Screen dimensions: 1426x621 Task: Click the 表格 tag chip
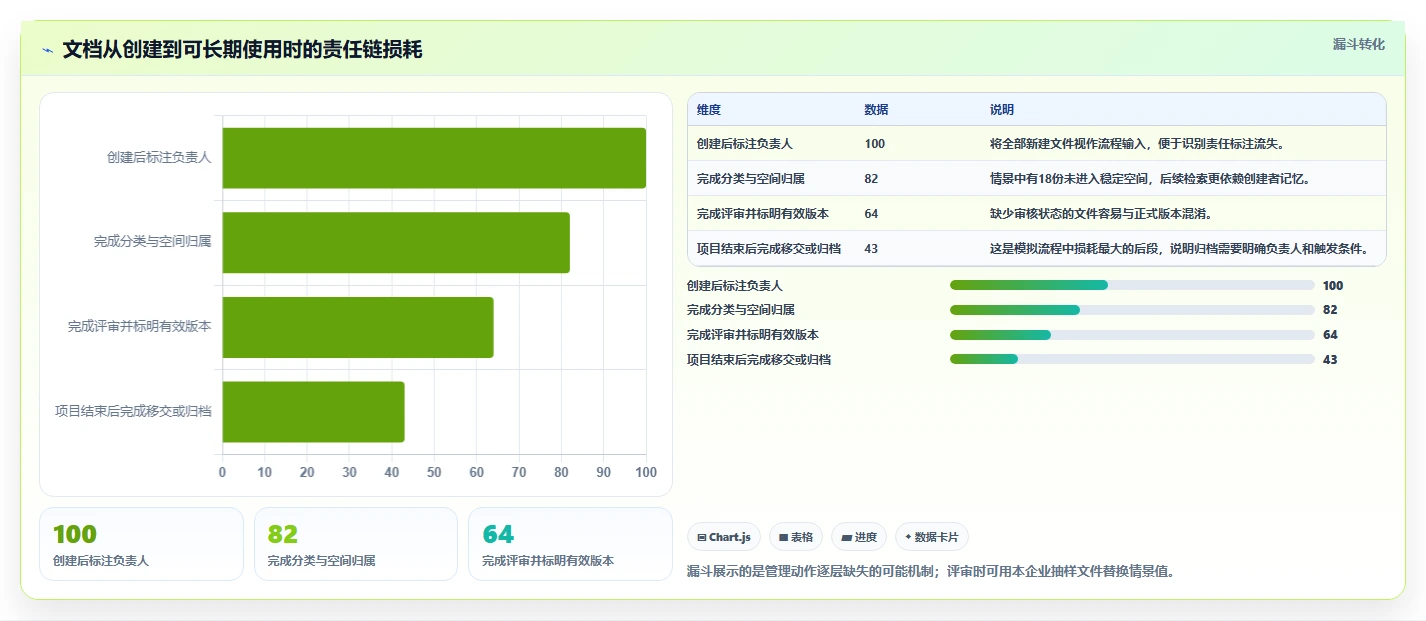(x=796, y=537)
